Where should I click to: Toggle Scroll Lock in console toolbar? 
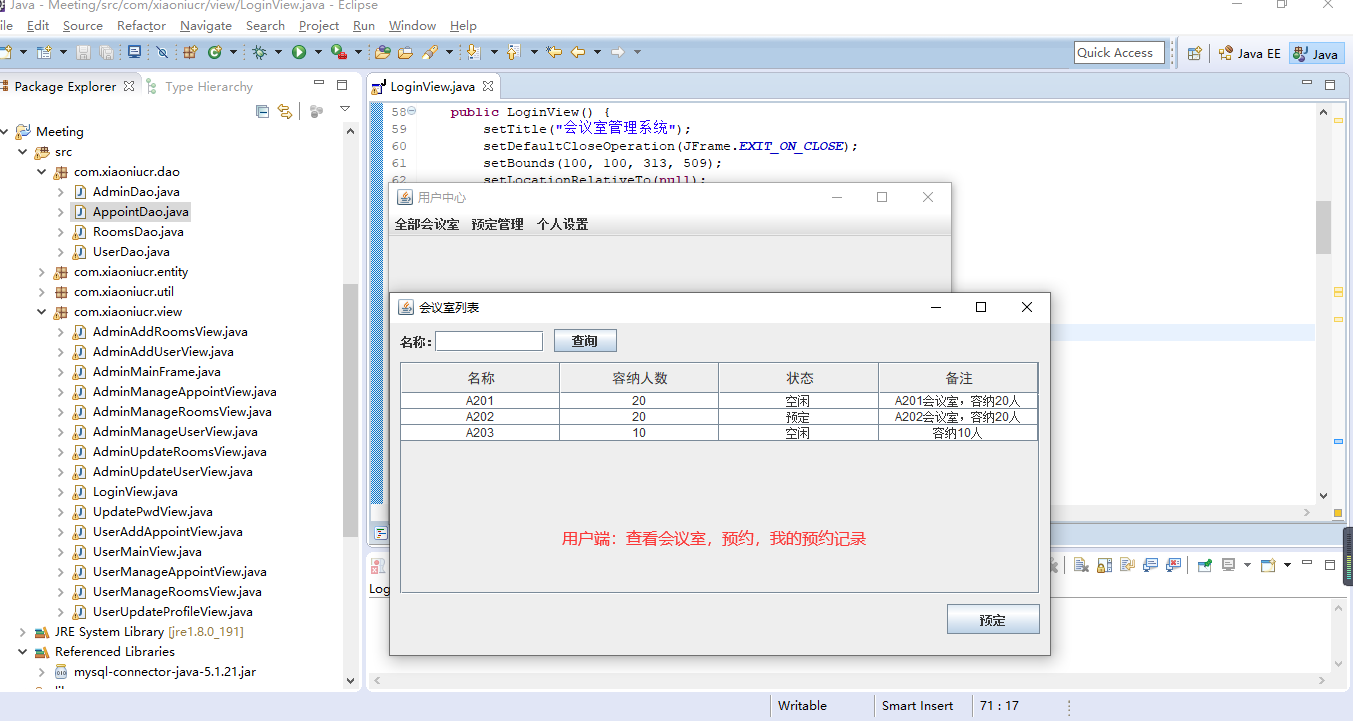coord(1104,565)
